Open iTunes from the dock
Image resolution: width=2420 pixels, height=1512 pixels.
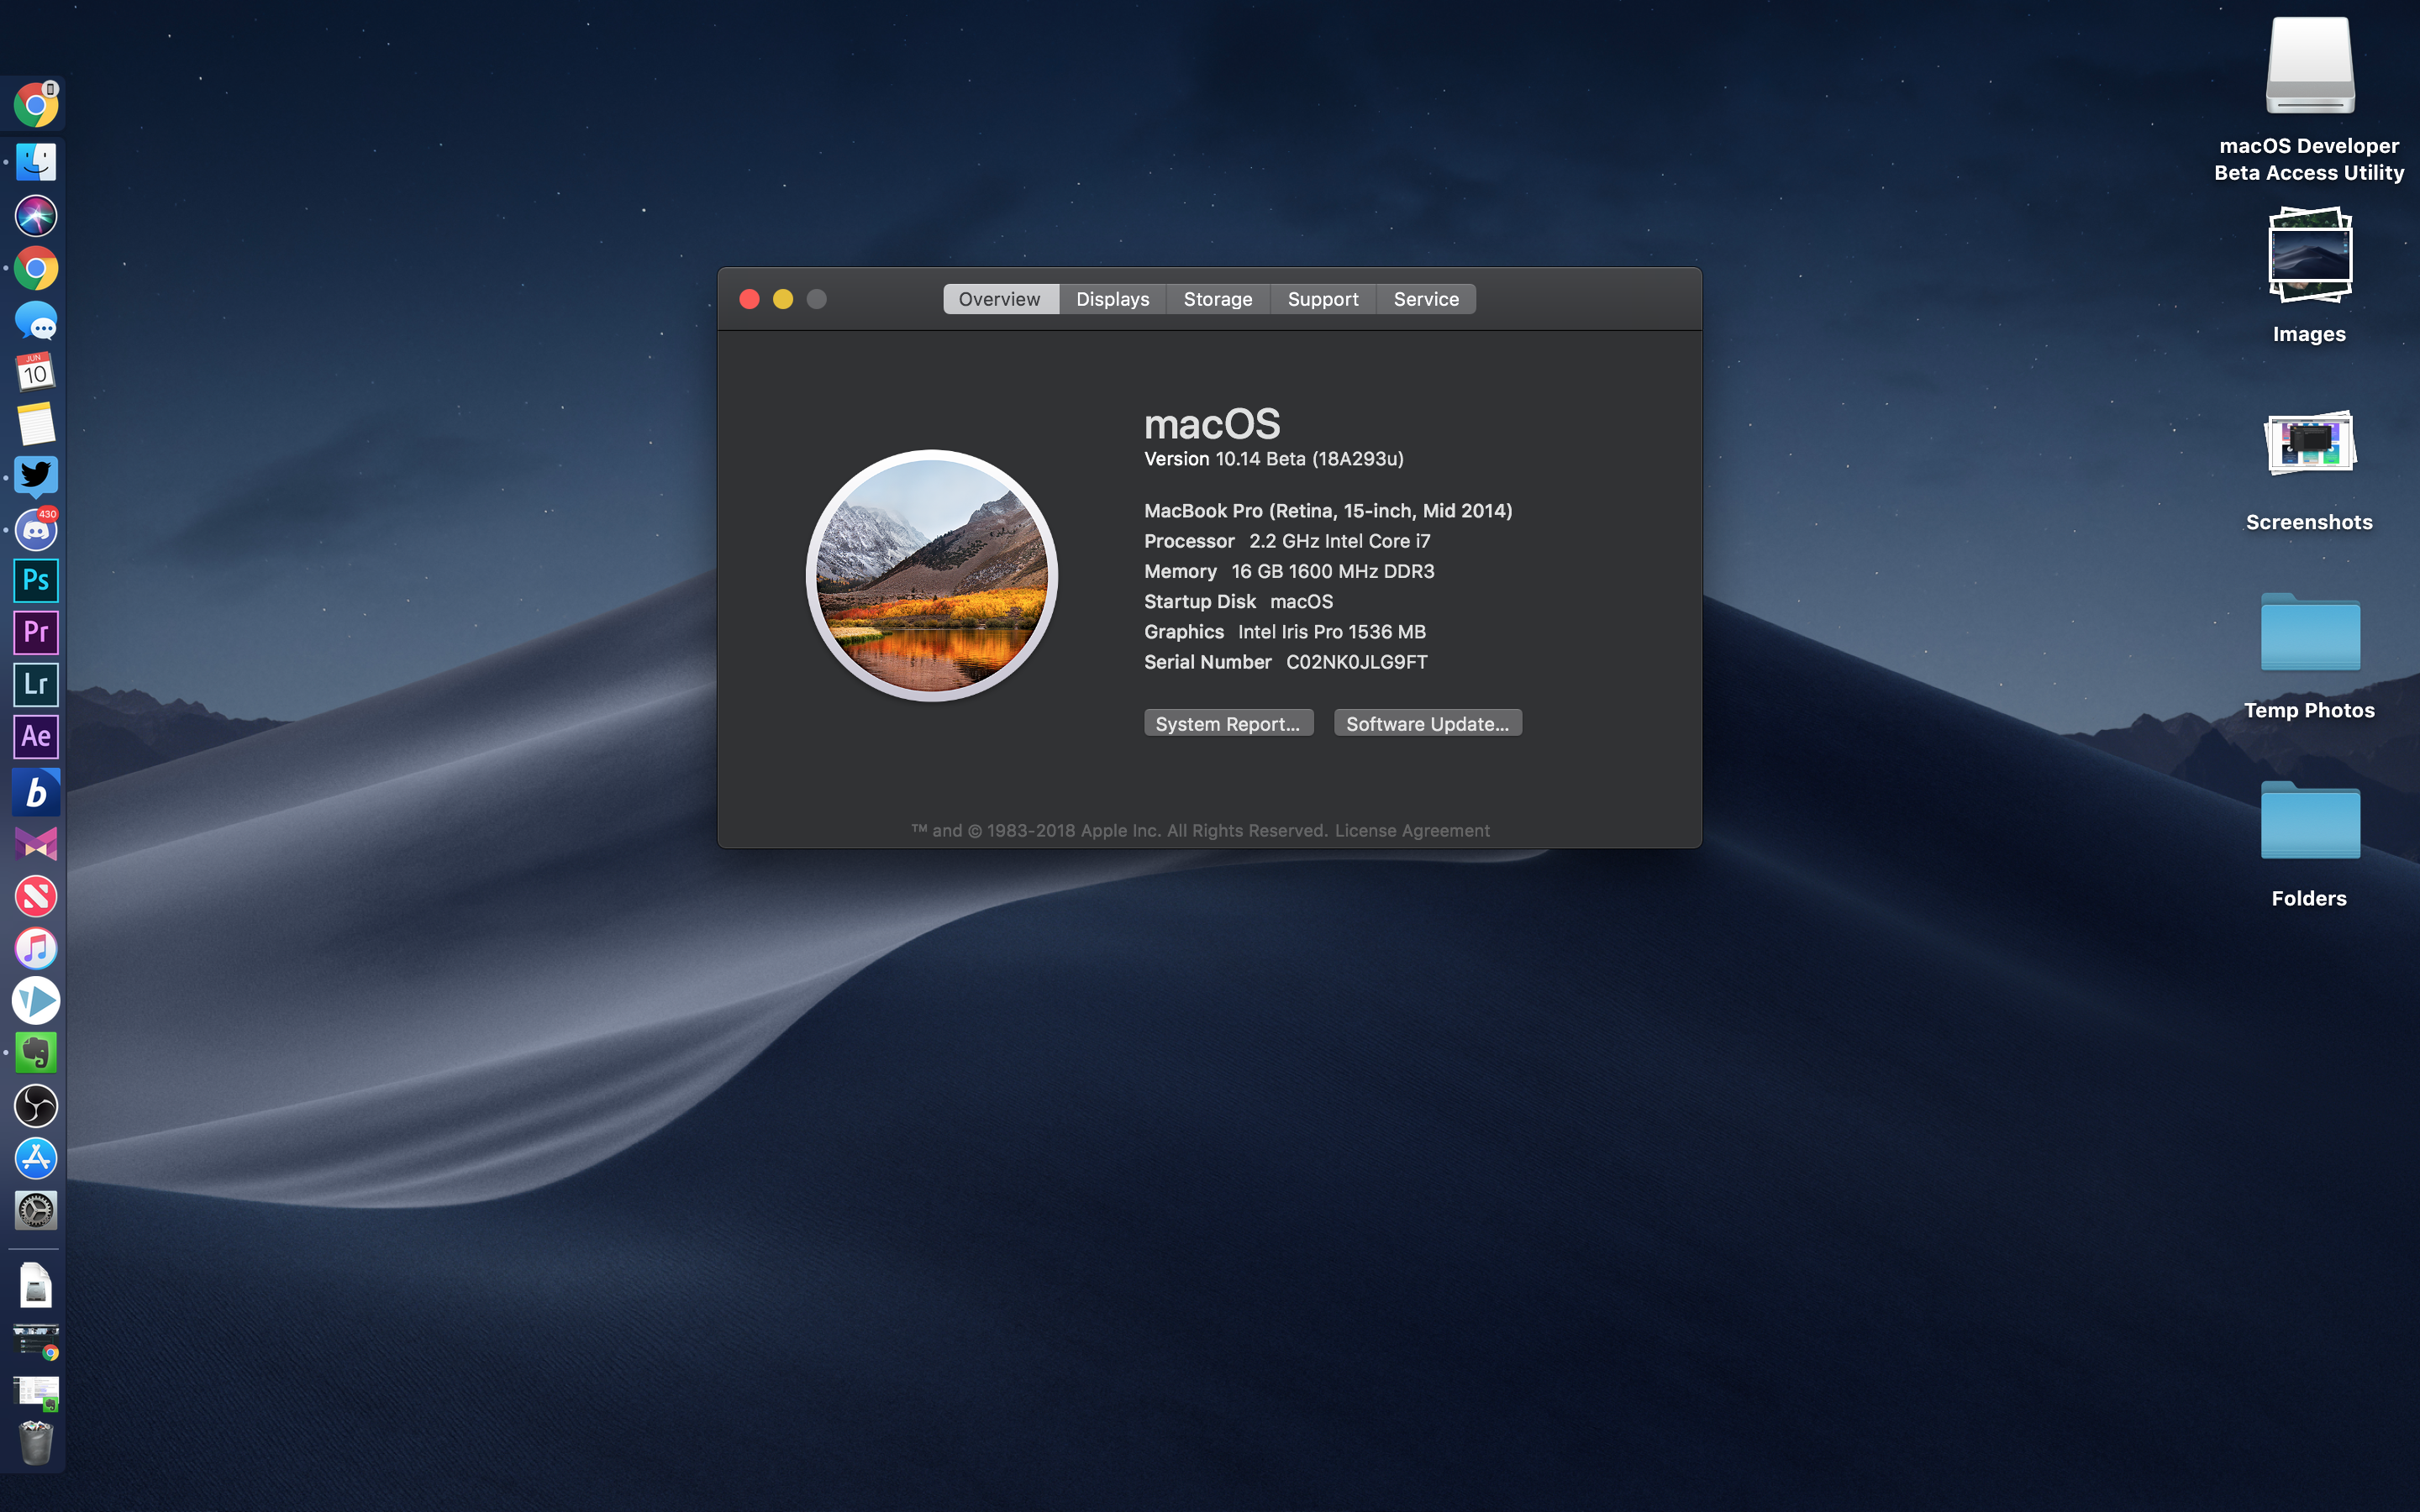pos(36,948)
